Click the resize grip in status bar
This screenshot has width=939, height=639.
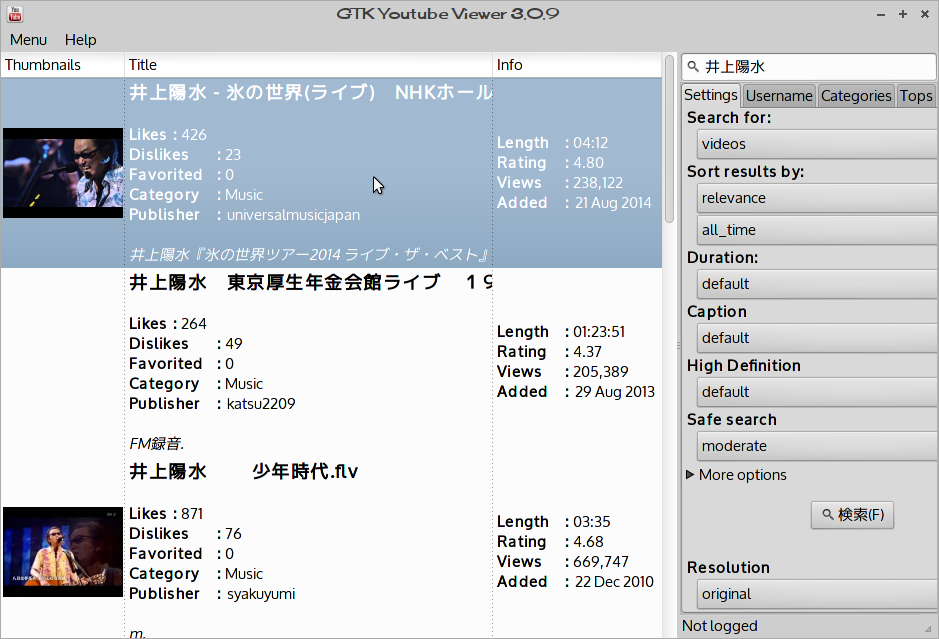929,629
